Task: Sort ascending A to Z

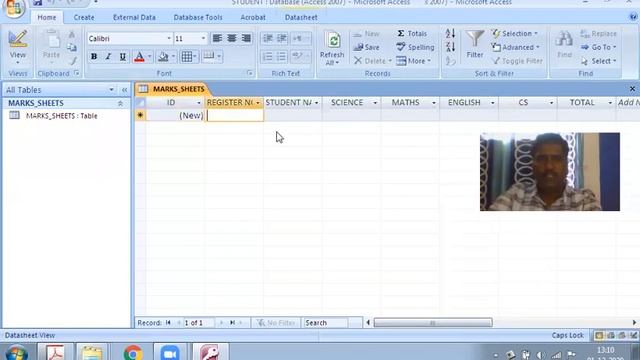Action: click(450, 33)
